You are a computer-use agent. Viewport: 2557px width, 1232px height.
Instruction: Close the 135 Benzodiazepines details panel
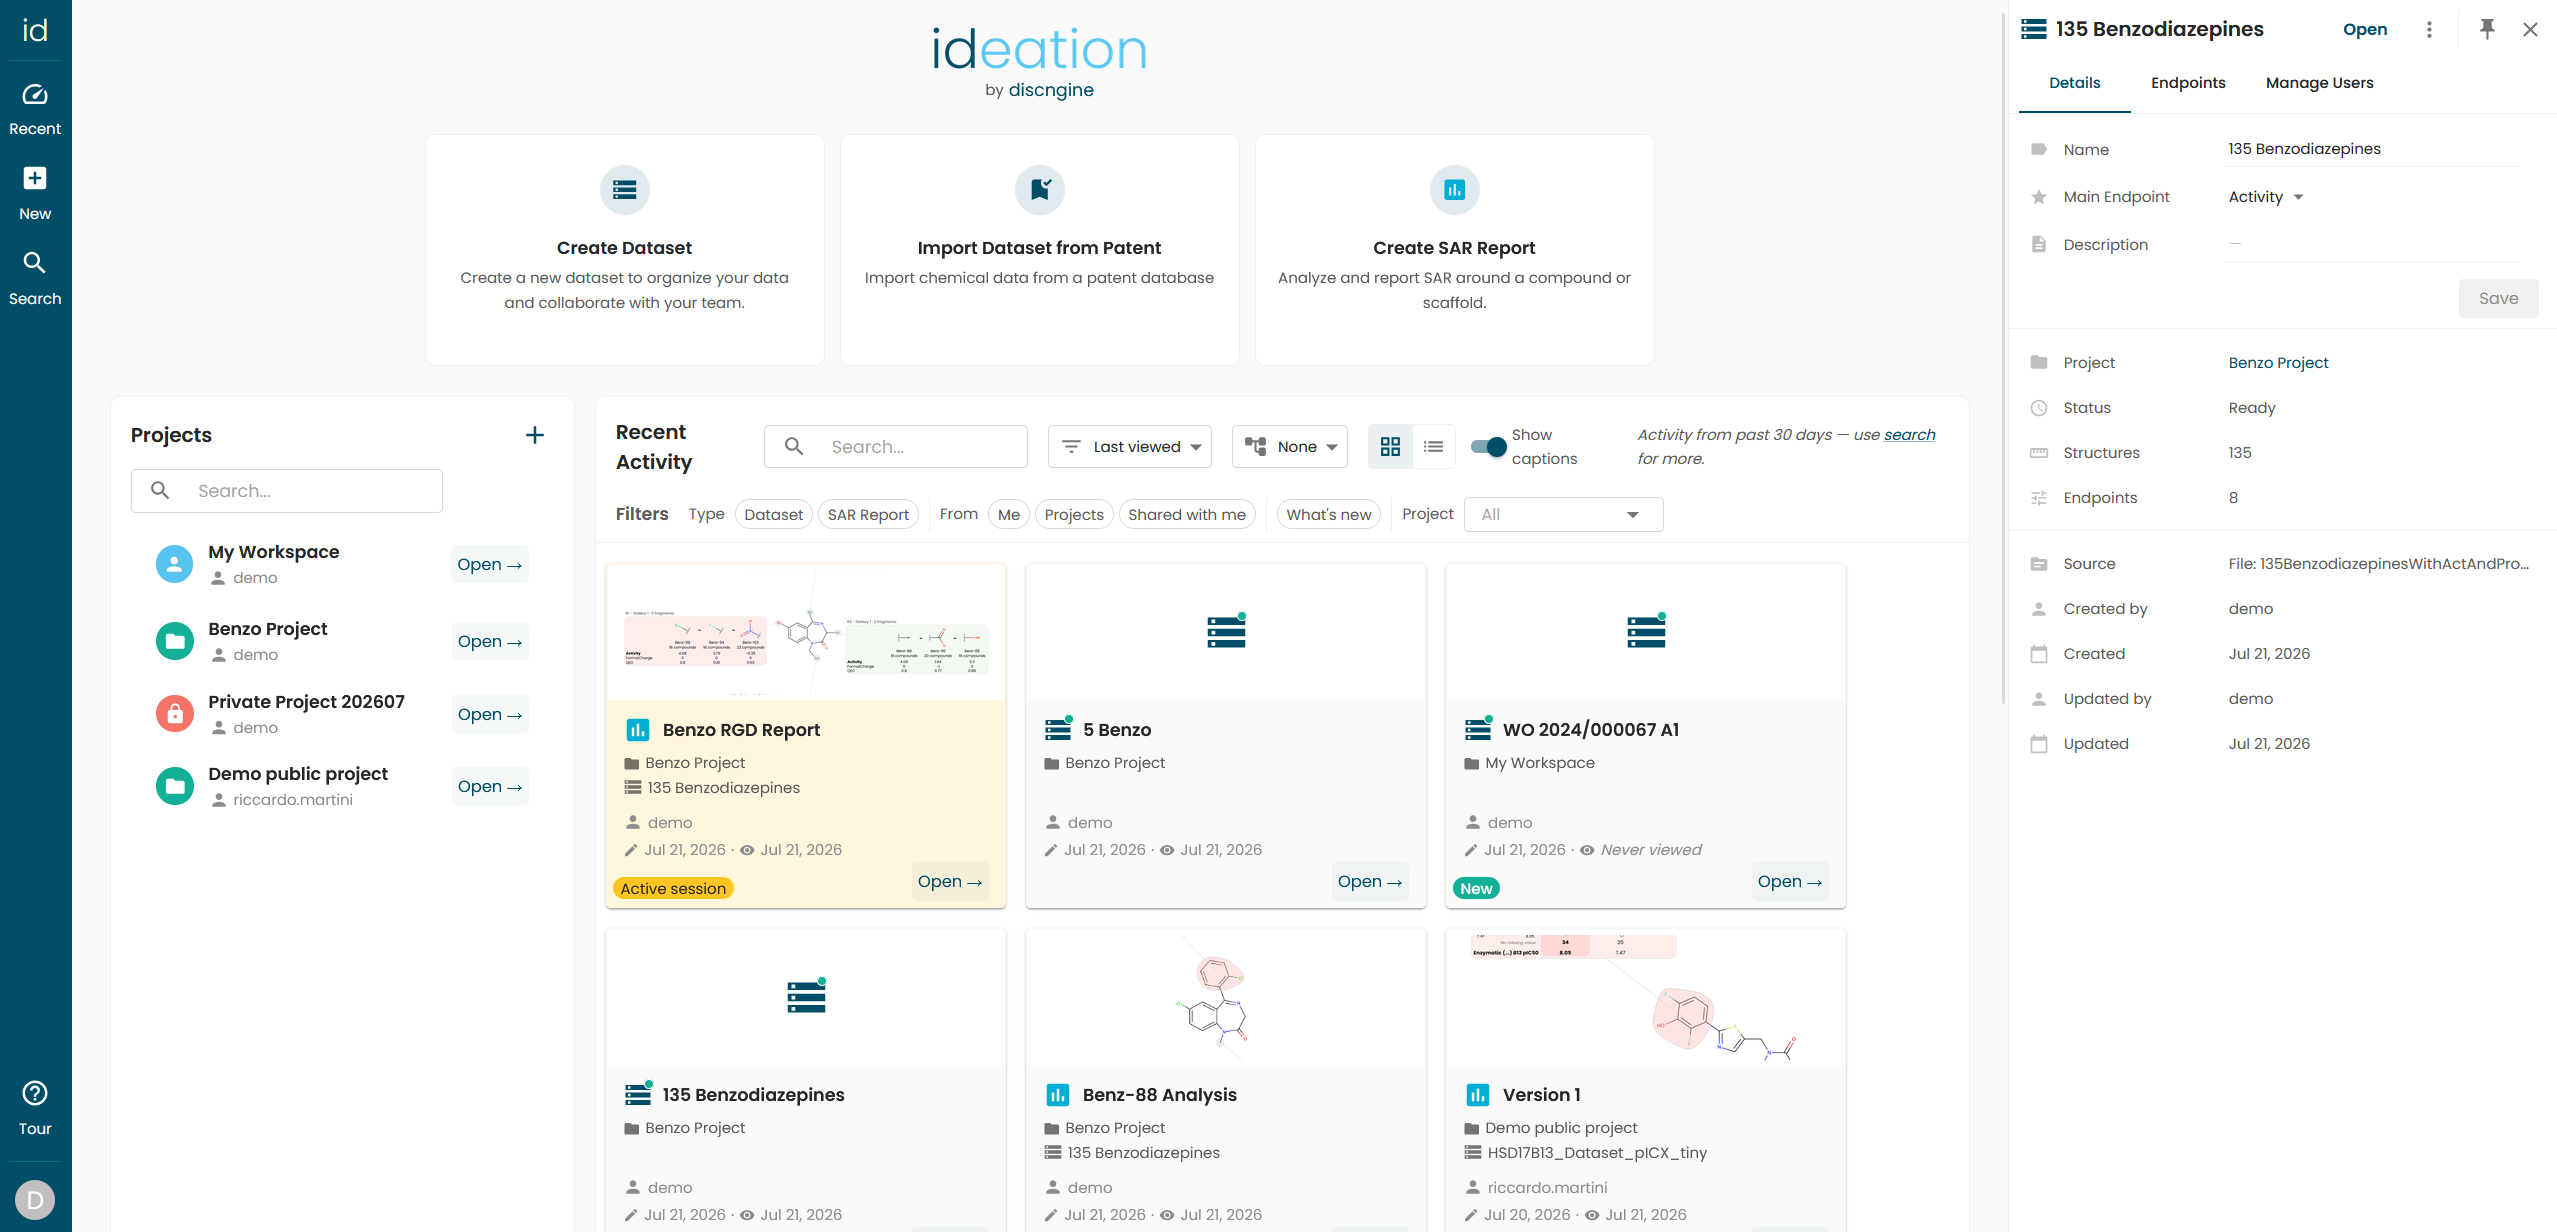2530,30
